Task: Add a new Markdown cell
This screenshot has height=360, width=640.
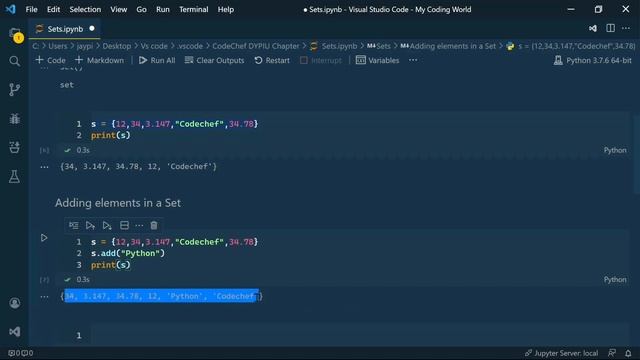Action: pos(99,60)
